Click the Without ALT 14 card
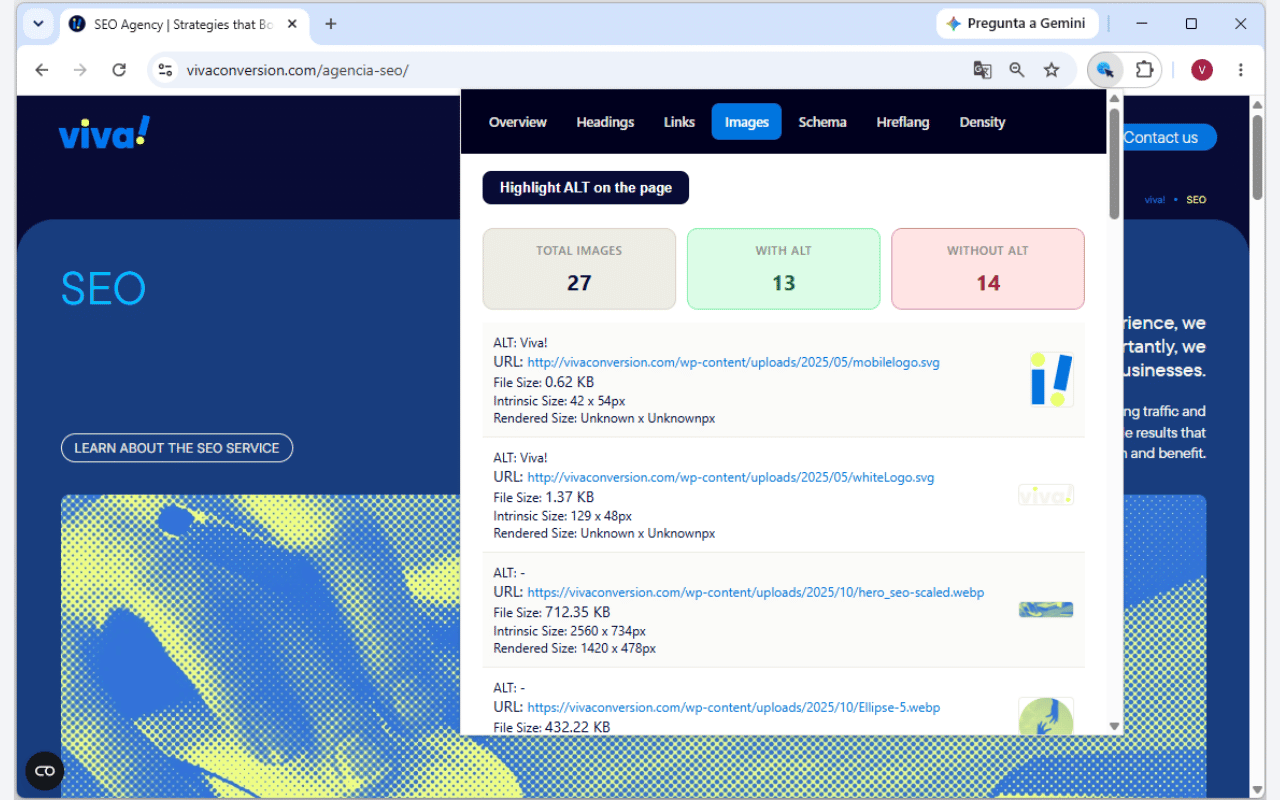 click(988, 269)
